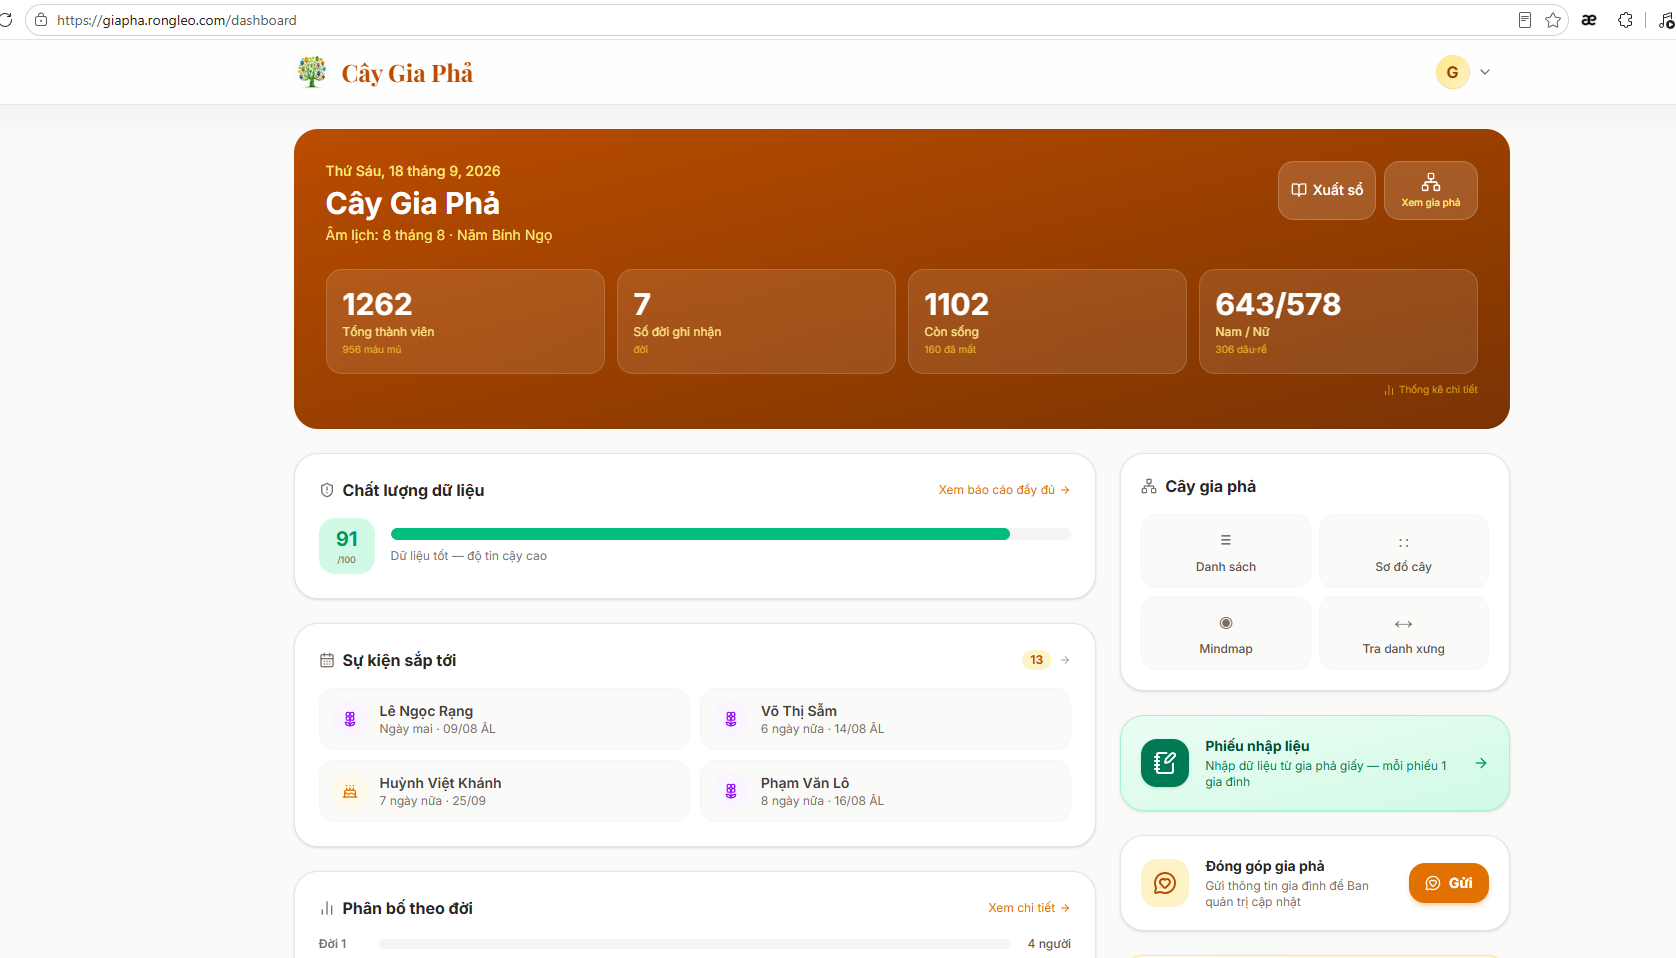
Task: Open Lê Ngọc Rạng event card
Action: [504, 719]
